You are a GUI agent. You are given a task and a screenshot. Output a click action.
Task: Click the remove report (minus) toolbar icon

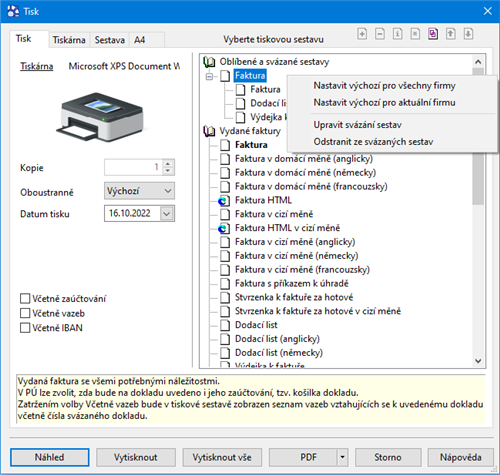click(x=380, y=34)
